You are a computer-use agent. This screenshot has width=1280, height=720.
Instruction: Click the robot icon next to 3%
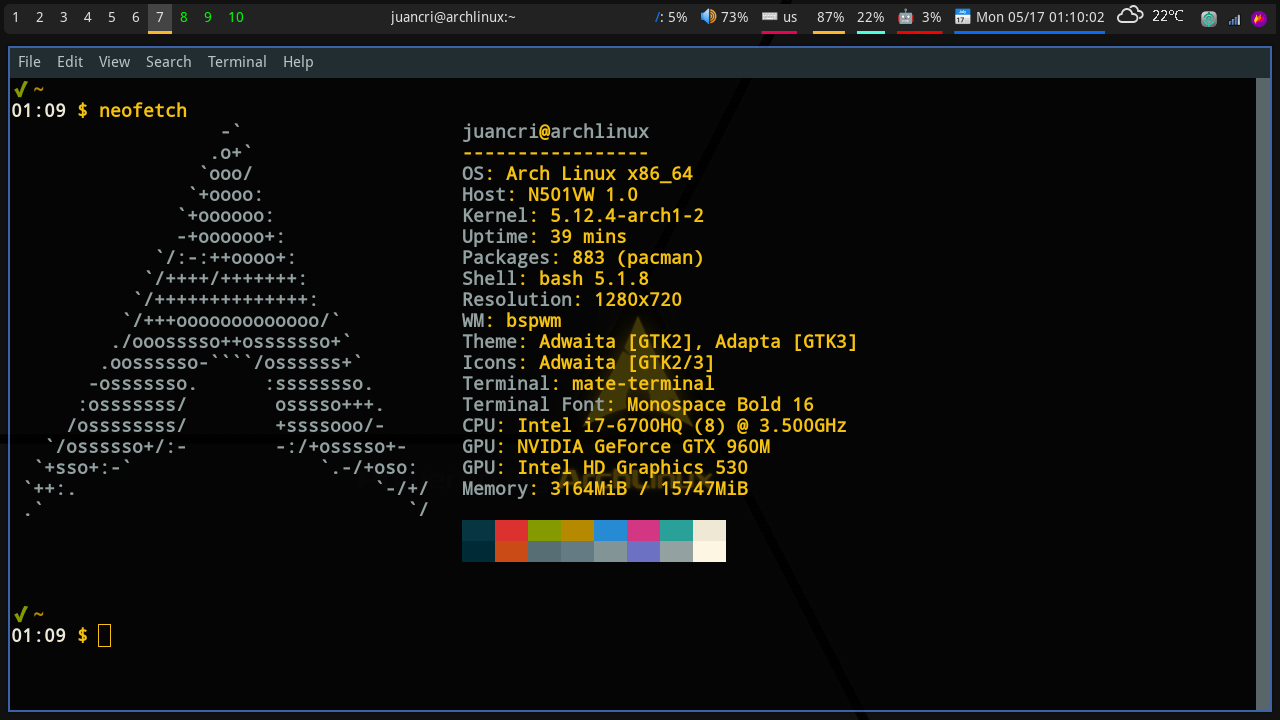[905, 17]
